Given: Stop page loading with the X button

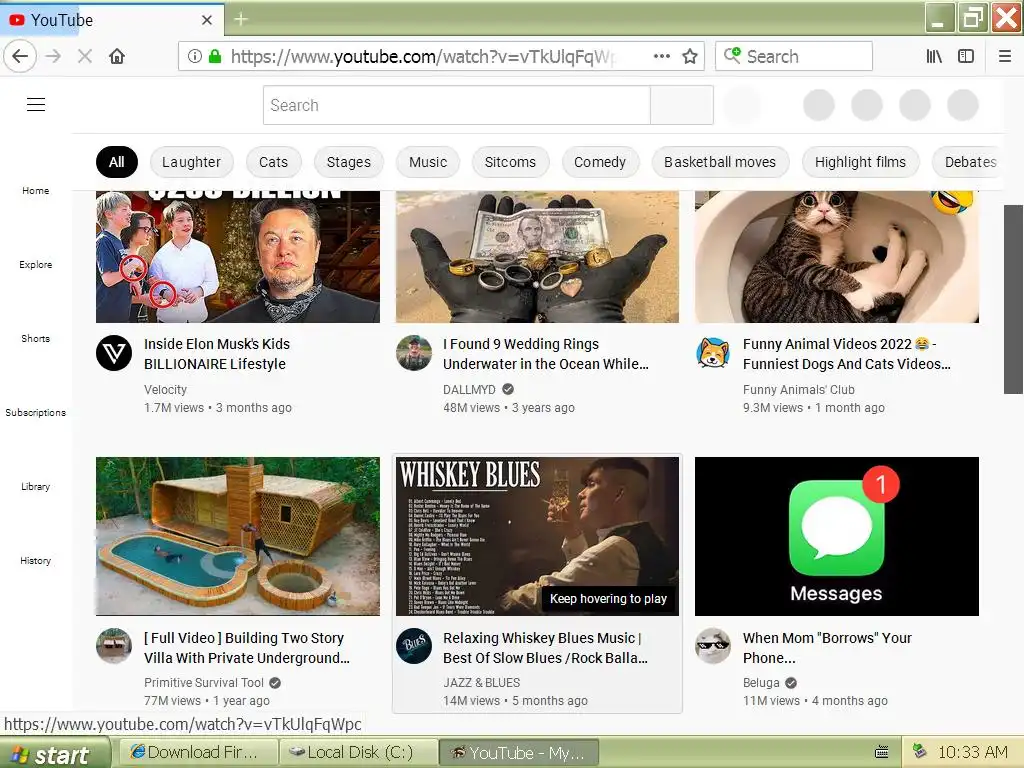Looking at the screenshot, I should click(x=84, y=56).
